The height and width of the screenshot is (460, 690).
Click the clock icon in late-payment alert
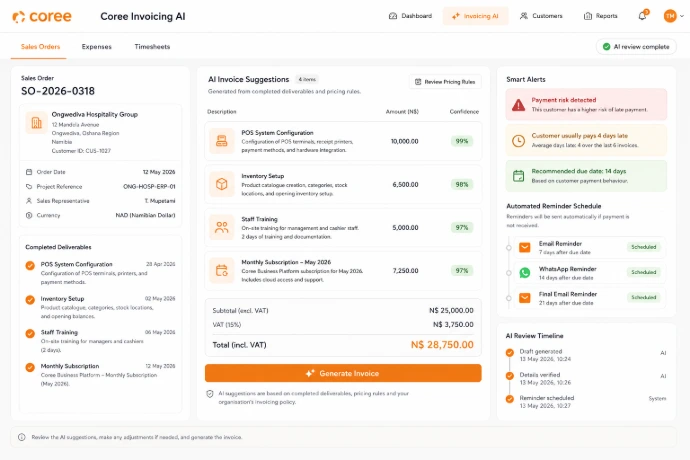pos(518,140)
